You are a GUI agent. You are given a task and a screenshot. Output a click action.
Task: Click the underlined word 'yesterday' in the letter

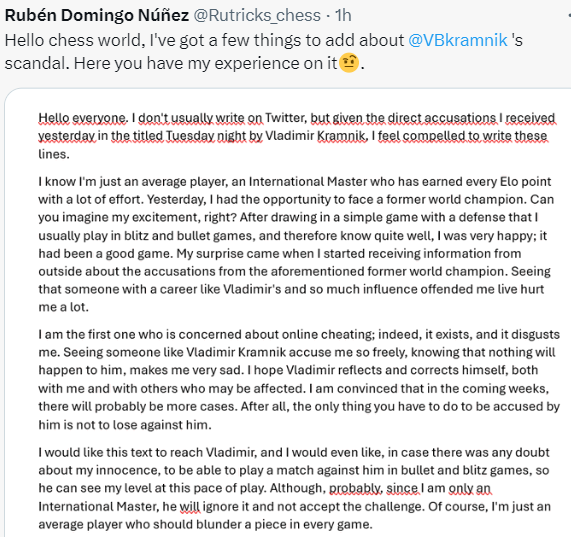pos(67,136)
